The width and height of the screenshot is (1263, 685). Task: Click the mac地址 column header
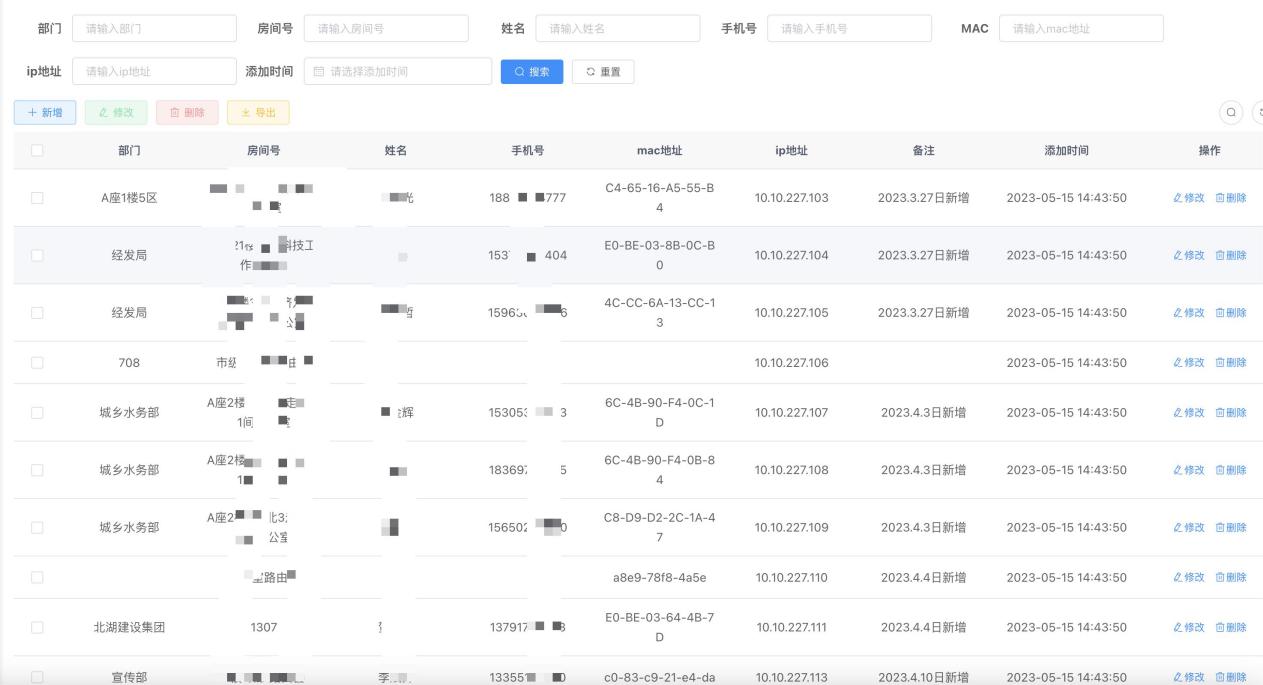click(659, 151)
